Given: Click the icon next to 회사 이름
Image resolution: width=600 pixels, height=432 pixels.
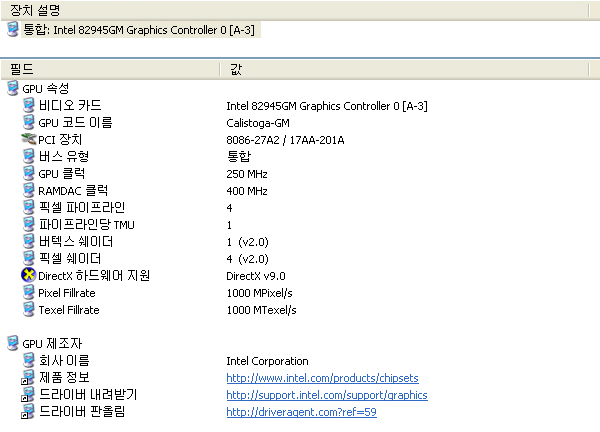Looking at the screenshot, I should tap(28, 360).
